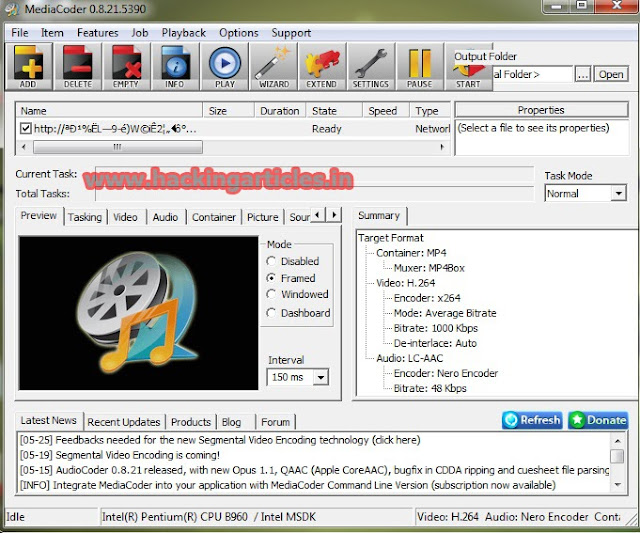640x533 pixels.
Task: Click the START transcoding icon
Action: (469, 69)
